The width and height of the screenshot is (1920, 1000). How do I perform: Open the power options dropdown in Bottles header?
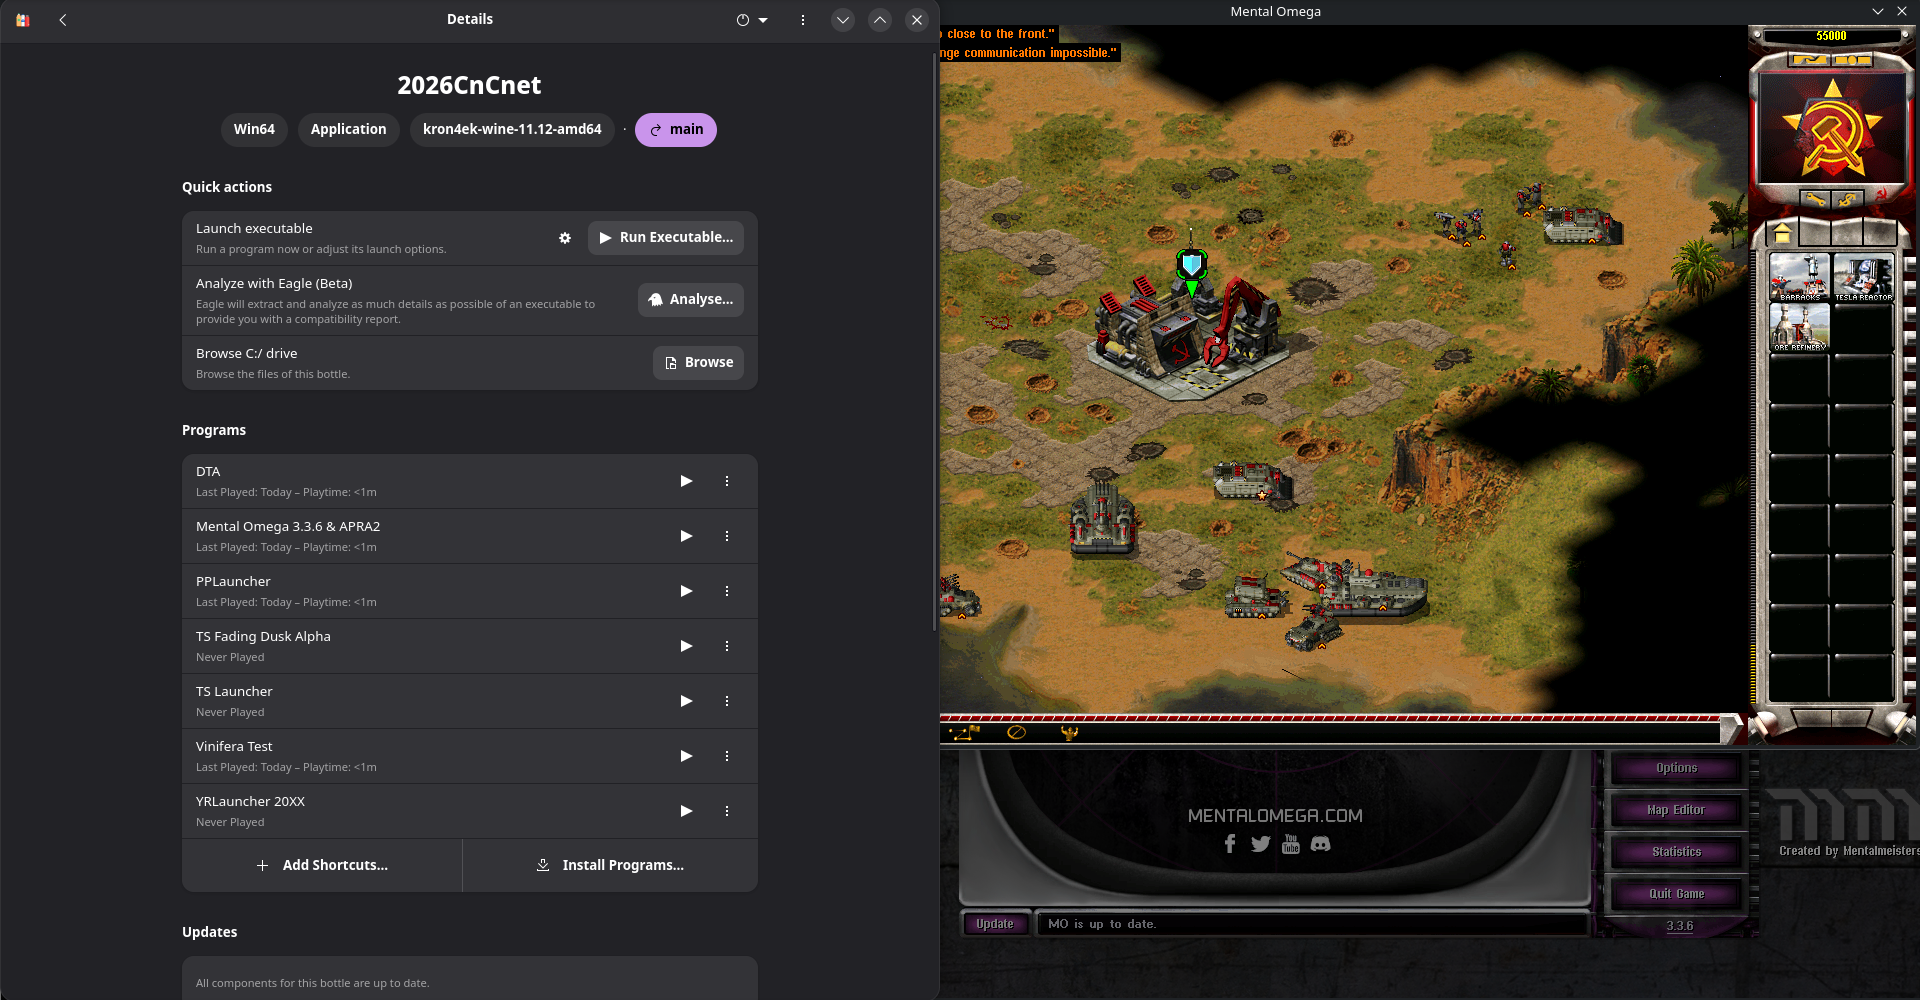[x=752, y=20]
